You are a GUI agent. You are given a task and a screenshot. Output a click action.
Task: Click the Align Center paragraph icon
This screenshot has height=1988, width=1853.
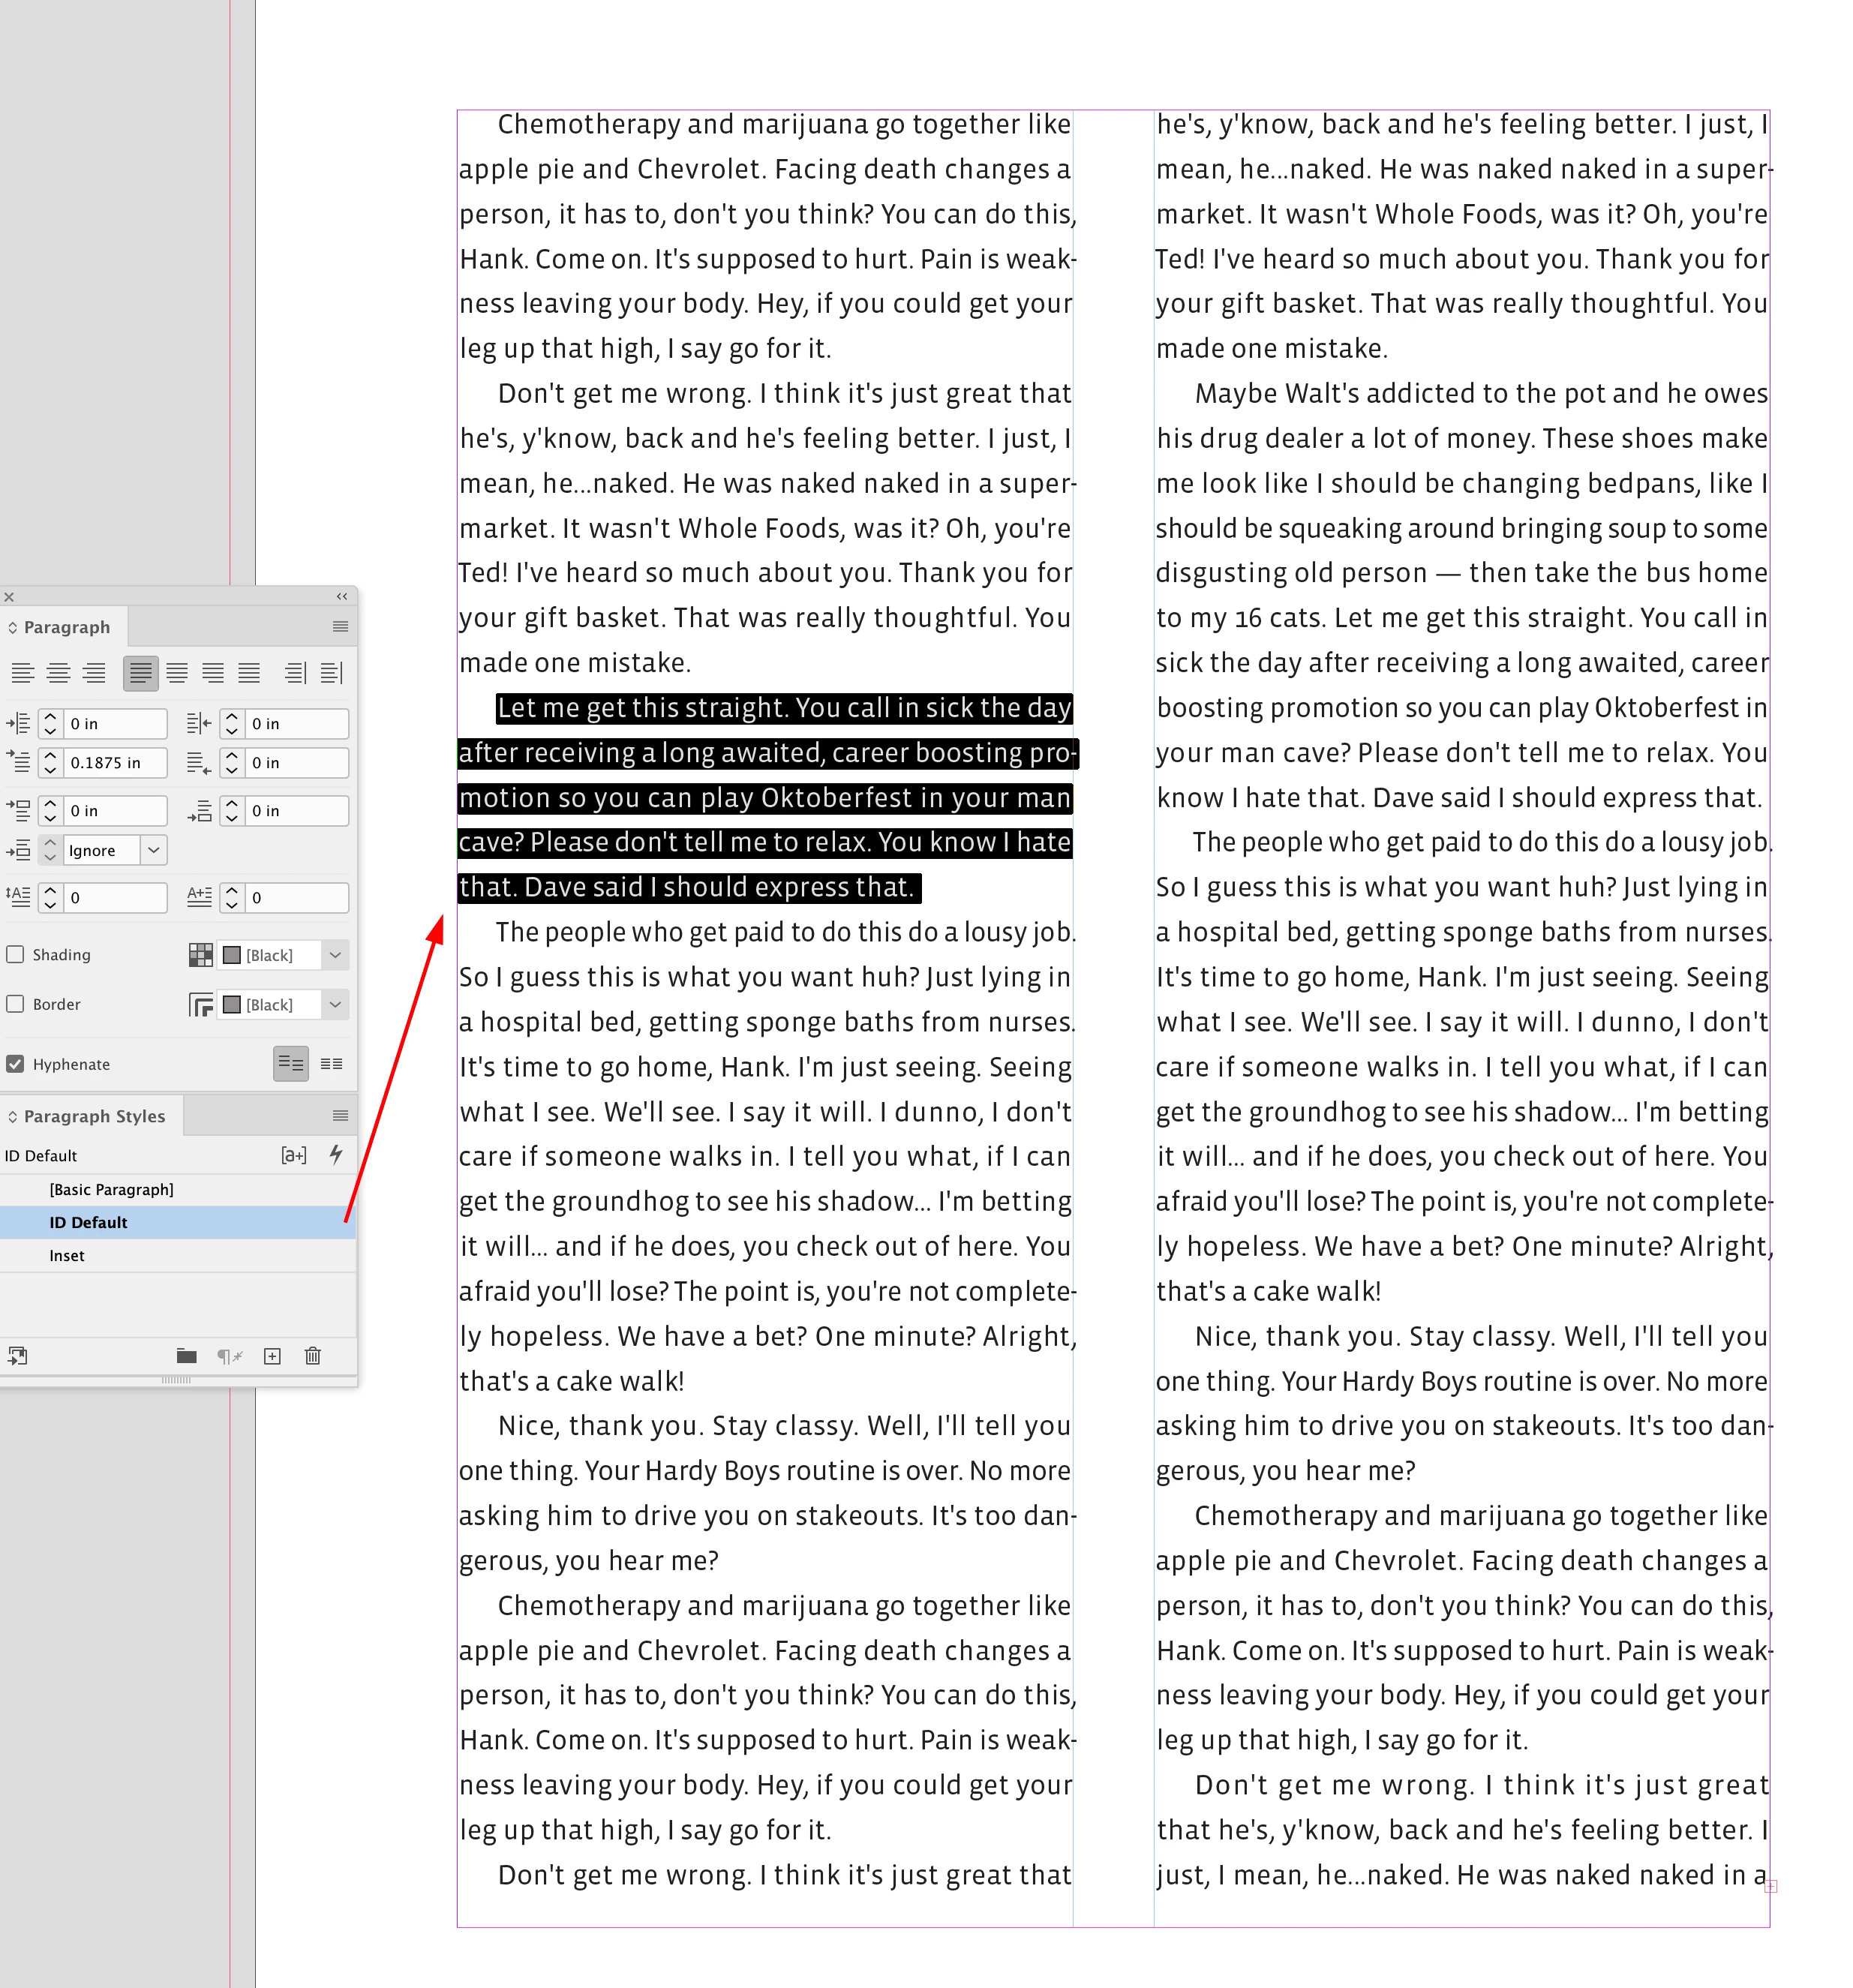[58, 673]
